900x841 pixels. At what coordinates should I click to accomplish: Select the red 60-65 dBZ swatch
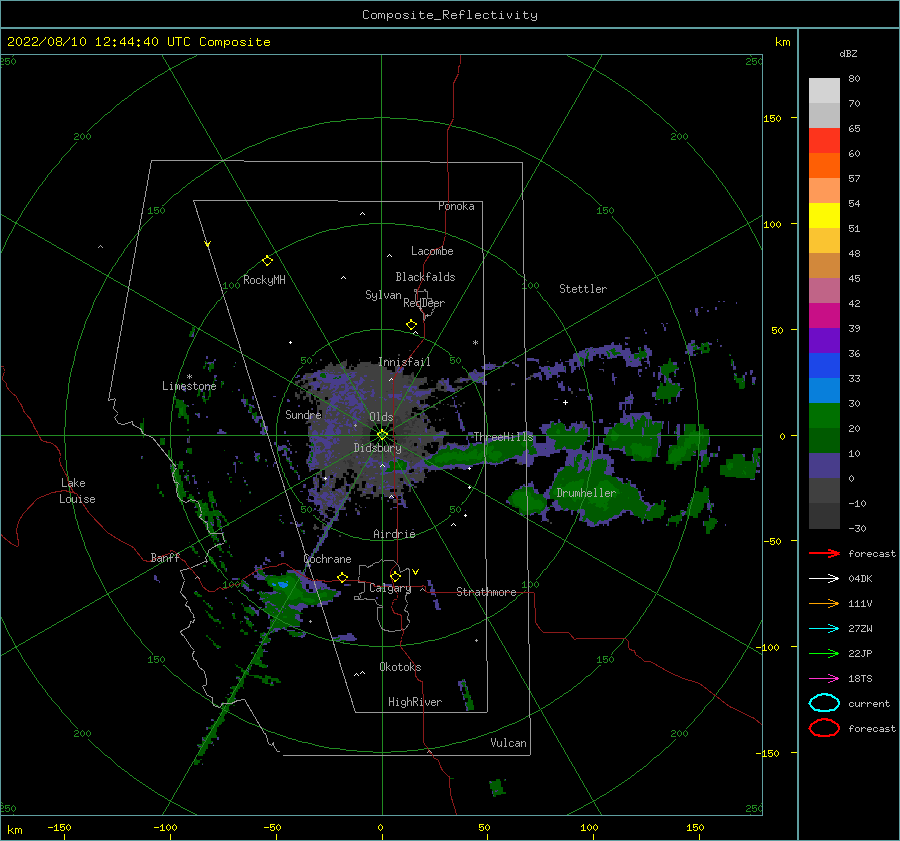click(x=824, y=141)
